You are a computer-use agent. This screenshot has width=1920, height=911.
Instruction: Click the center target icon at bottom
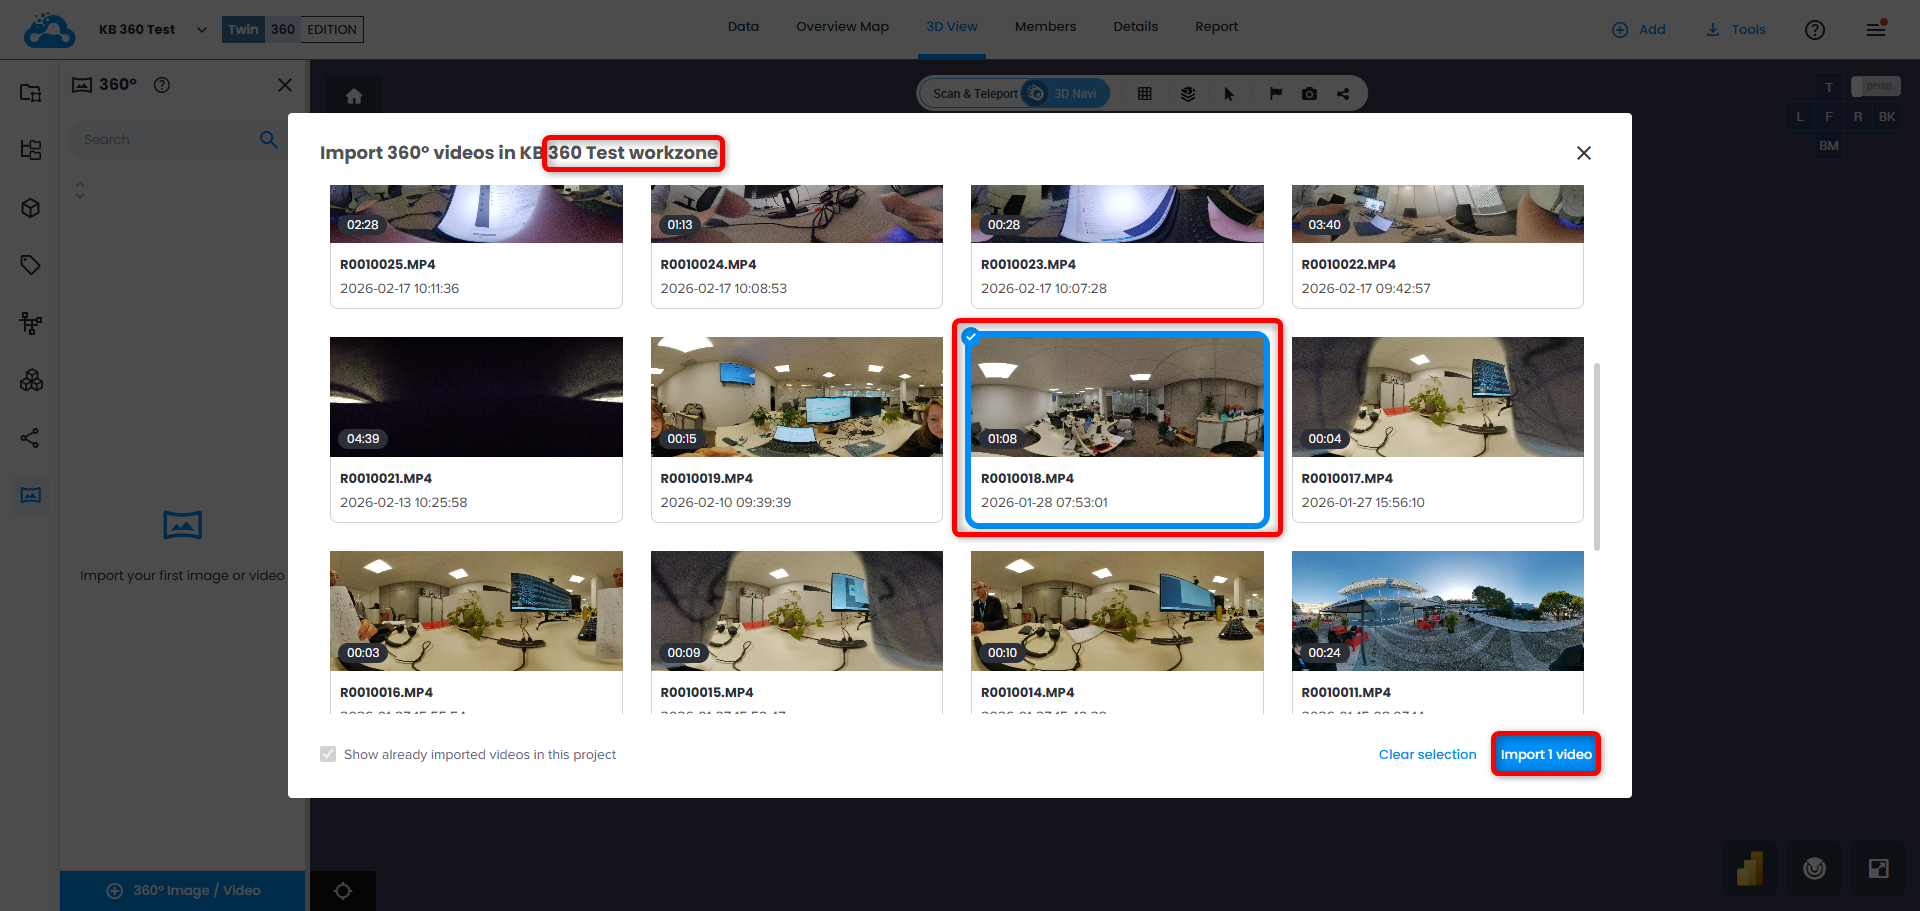coord(343,891)
